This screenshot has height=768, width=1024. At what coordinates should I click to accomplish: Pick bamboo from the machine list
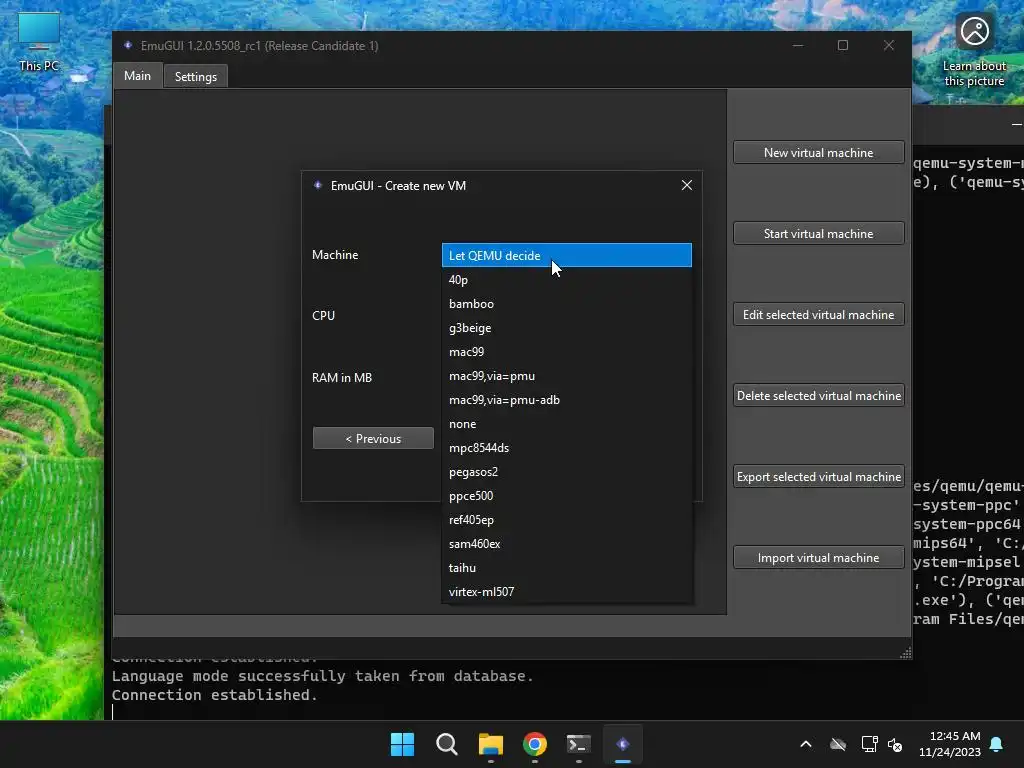point(566,304)
